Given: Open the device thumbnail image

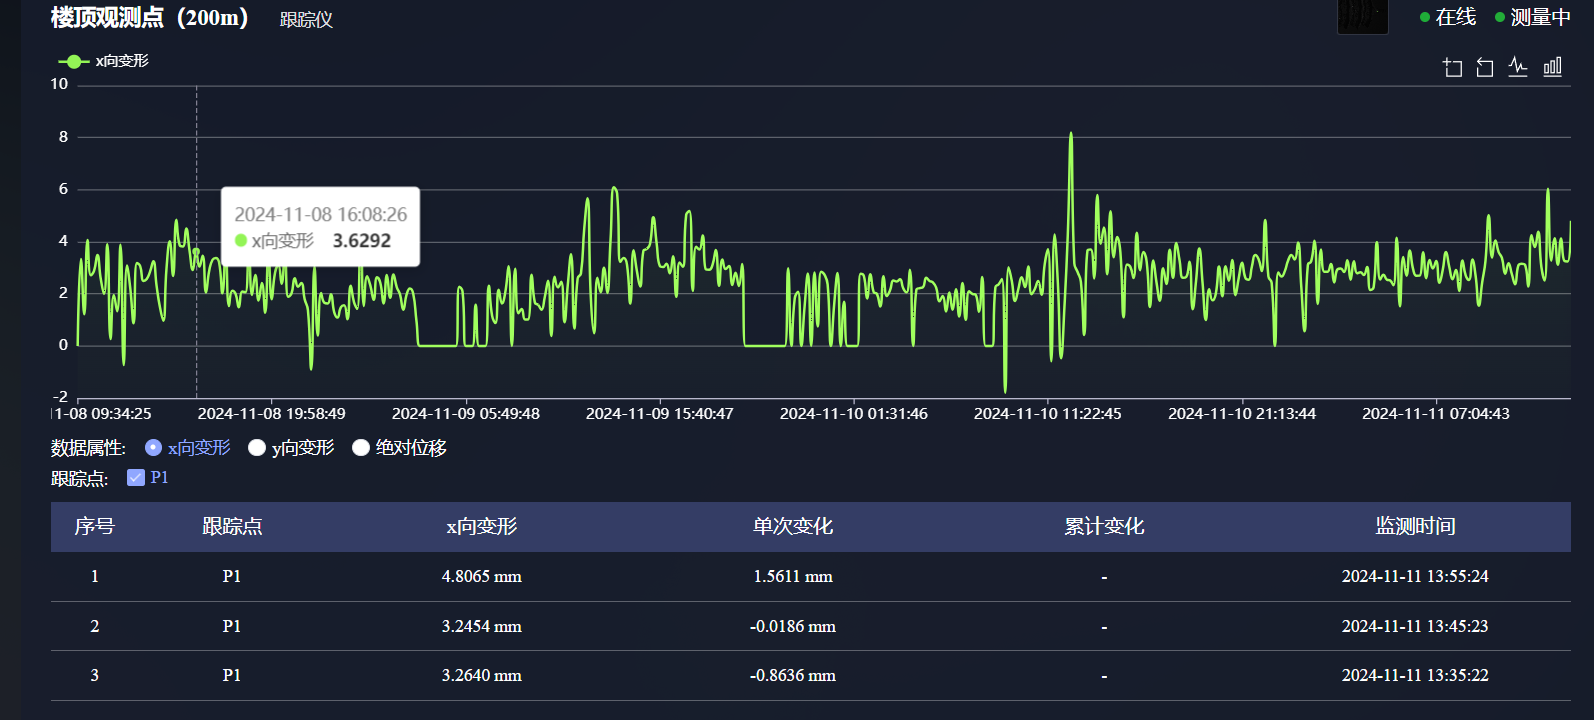Looking at the screenshot, I should click(1362, 16).
